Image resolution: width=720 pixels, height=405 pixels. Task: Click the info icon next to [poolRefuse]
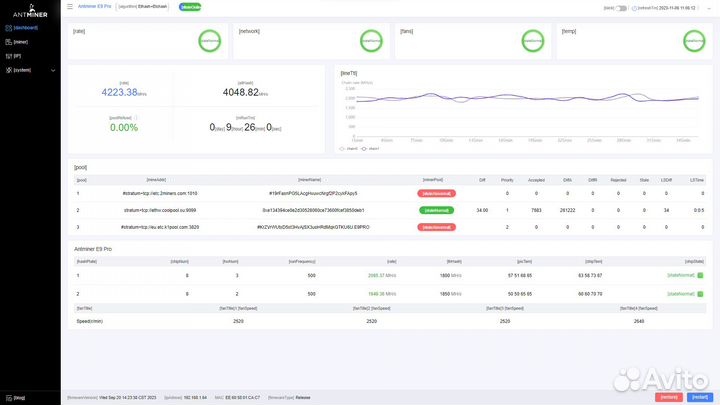(135, 118)
